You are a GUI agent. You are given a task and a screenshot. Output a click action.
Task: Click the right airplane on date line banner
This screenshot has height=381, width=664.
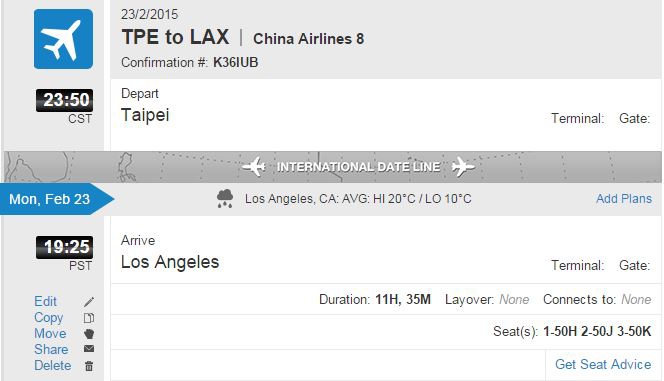click(463, 167)
